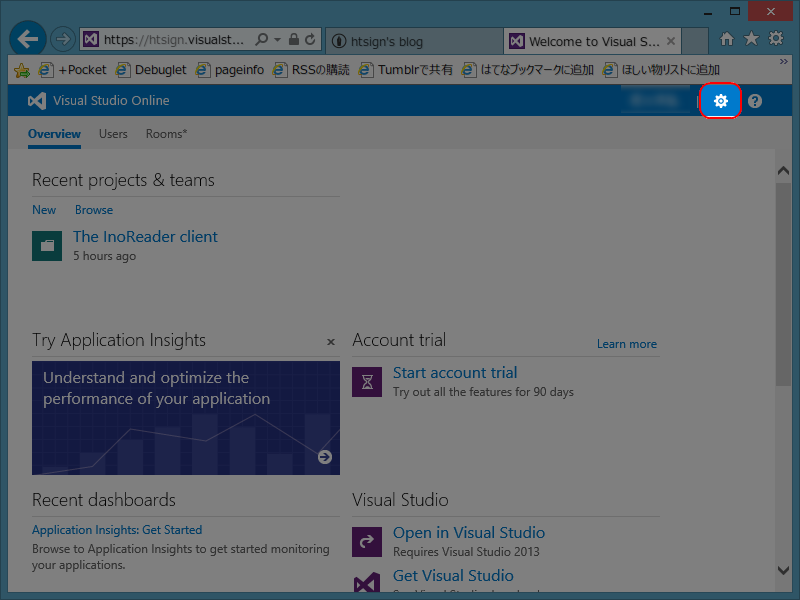Screen dimensions: 800x600
Task: Dismiss the Try Application Insights panel
Action: 331,342
